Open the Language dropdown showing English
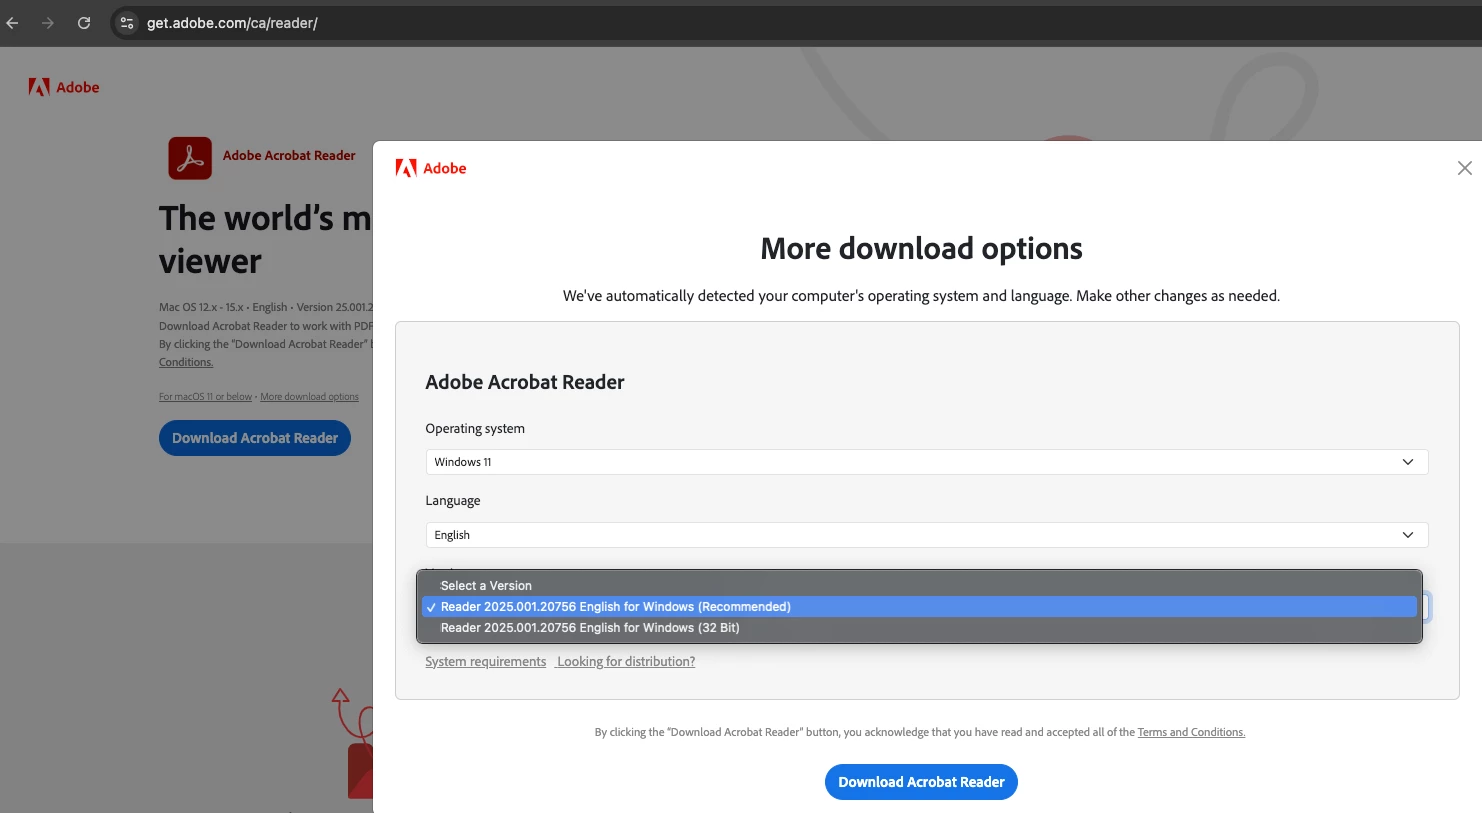This screenshot has width=1482, height=813. (927, 535)
